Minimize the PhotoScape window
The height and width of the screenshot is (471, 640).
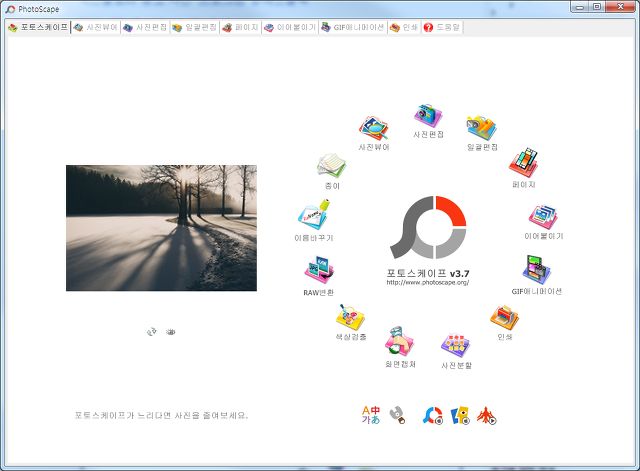[580, 7]
